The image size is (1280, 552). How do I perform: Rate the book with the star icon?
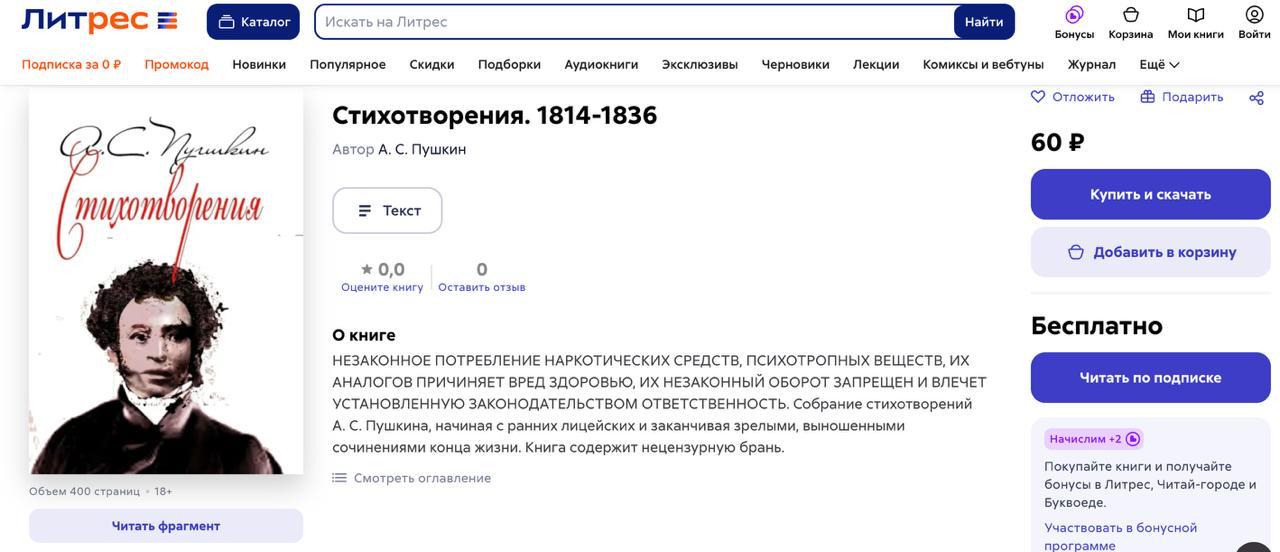[367, 269]
